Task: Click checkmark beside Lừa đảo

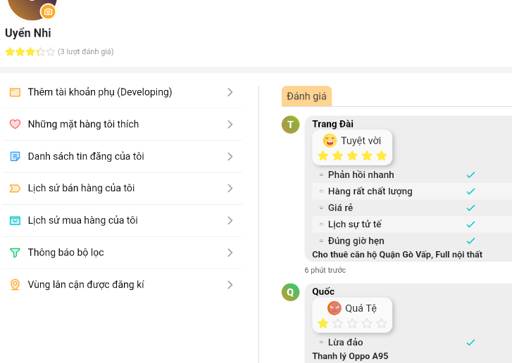Action: coord(471,342)
